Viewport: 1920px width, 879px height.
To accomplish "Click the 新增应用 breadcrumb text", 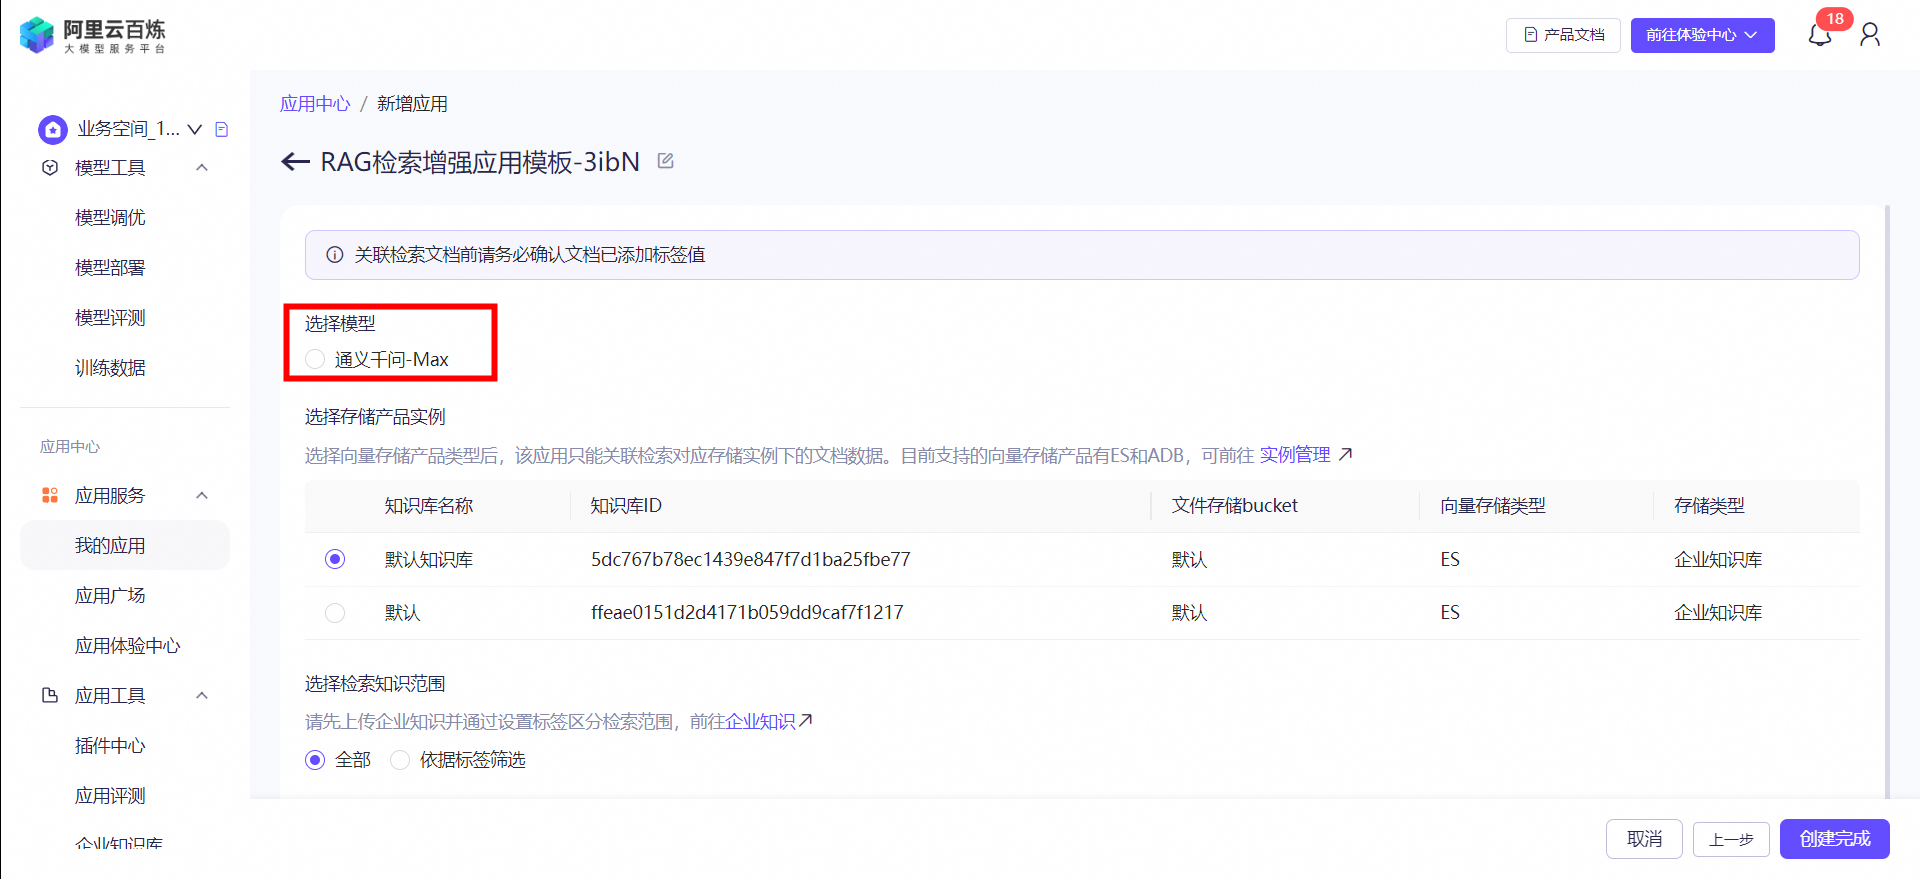I will coord(412,104).
